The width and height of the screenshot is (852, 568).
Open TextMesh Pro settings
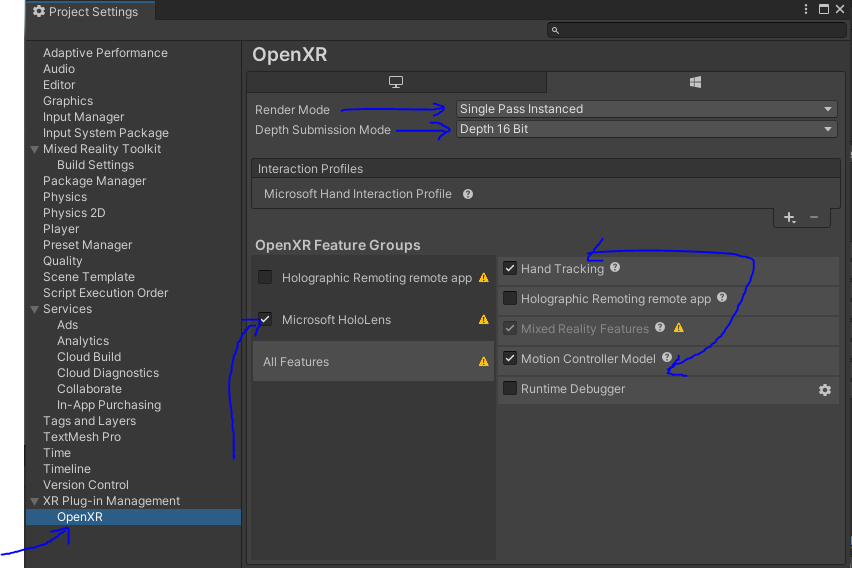click(82, 436)
